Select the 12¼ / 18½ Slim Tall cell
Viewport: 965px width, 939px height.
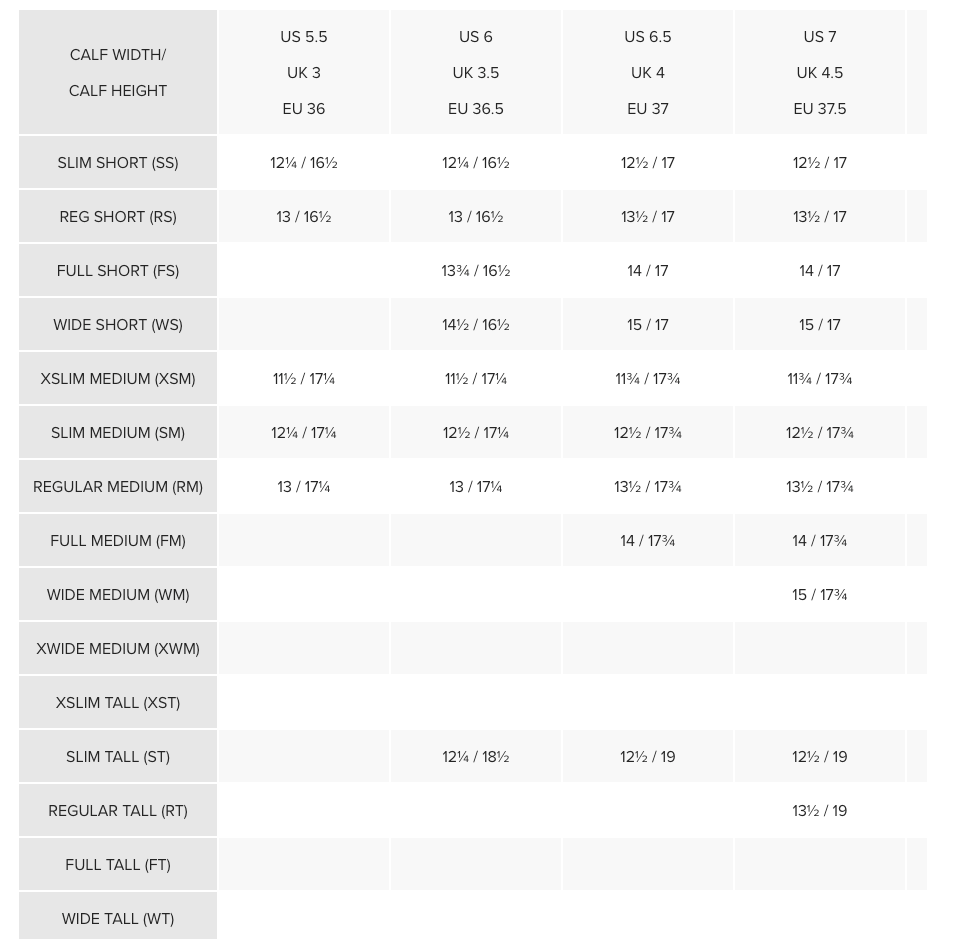[x=476, y=757]
